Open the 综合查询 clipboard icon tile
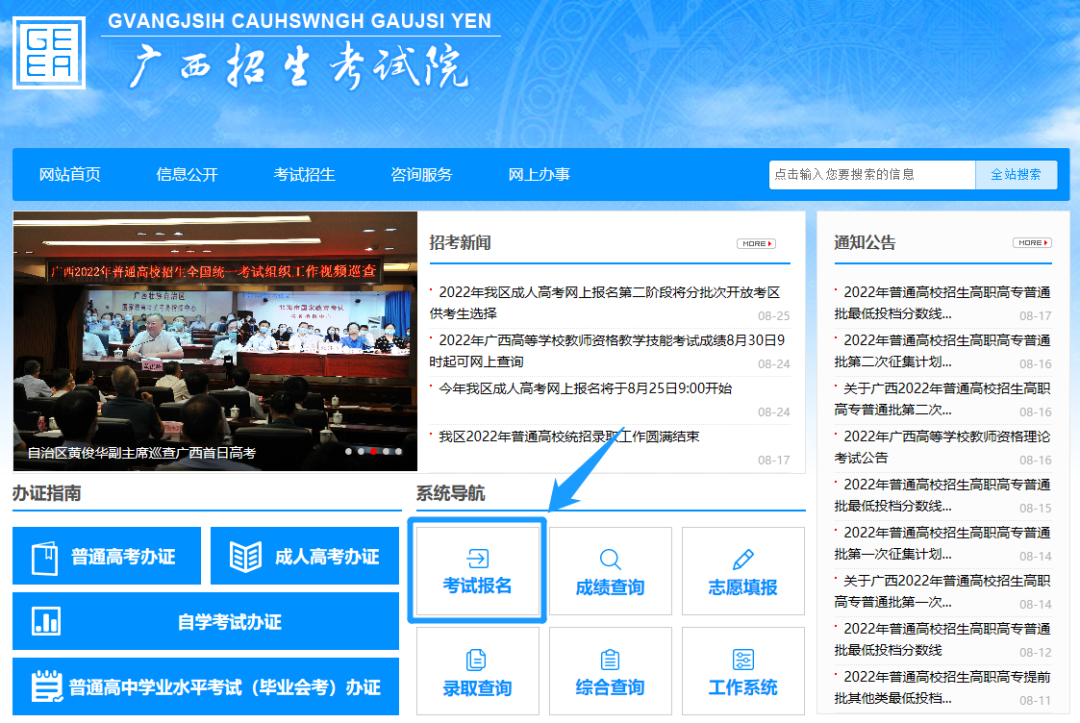The image size is (1080, 723). point(610,660)
